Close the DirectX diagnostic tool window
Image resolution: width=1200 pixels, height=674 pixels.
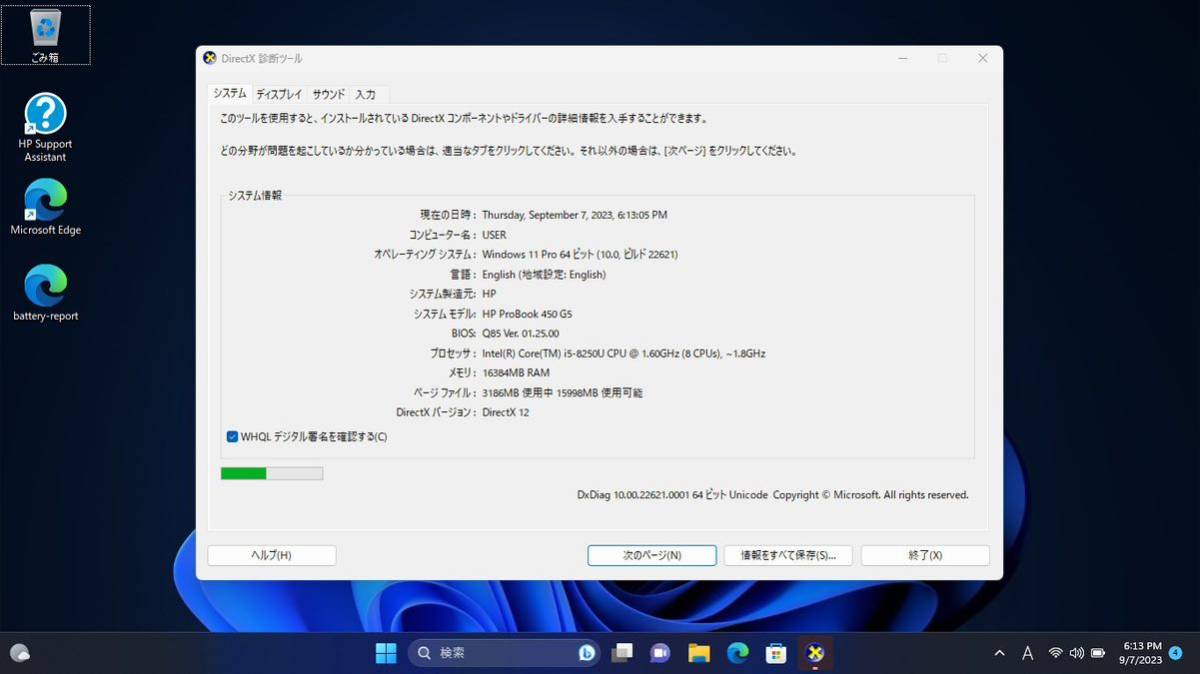982,58
